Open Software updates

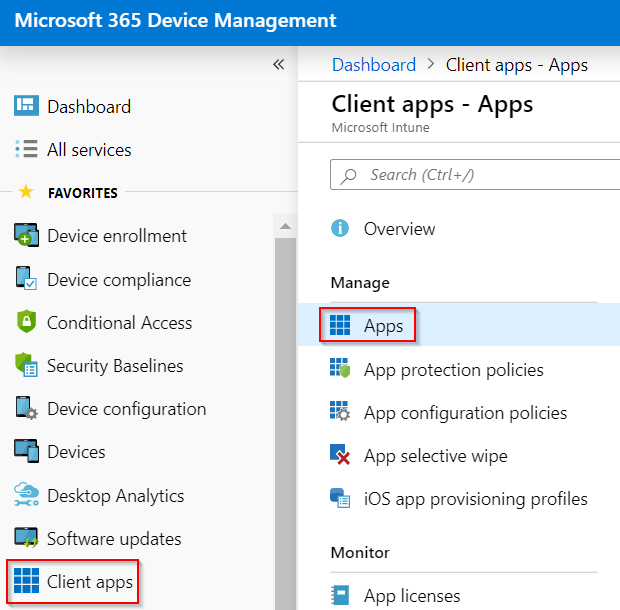[x=114, y=538]
